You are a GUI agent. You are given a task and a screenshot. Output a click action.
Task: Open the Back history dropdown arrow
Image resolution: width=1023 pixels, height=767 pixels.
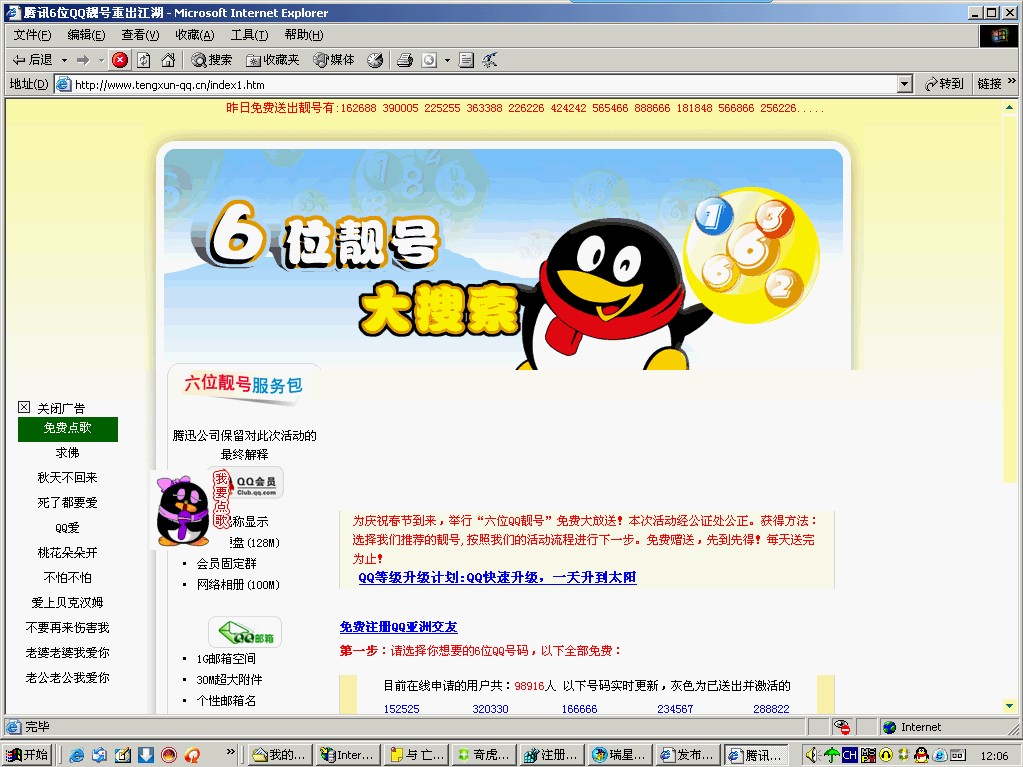tap(64, 60)
